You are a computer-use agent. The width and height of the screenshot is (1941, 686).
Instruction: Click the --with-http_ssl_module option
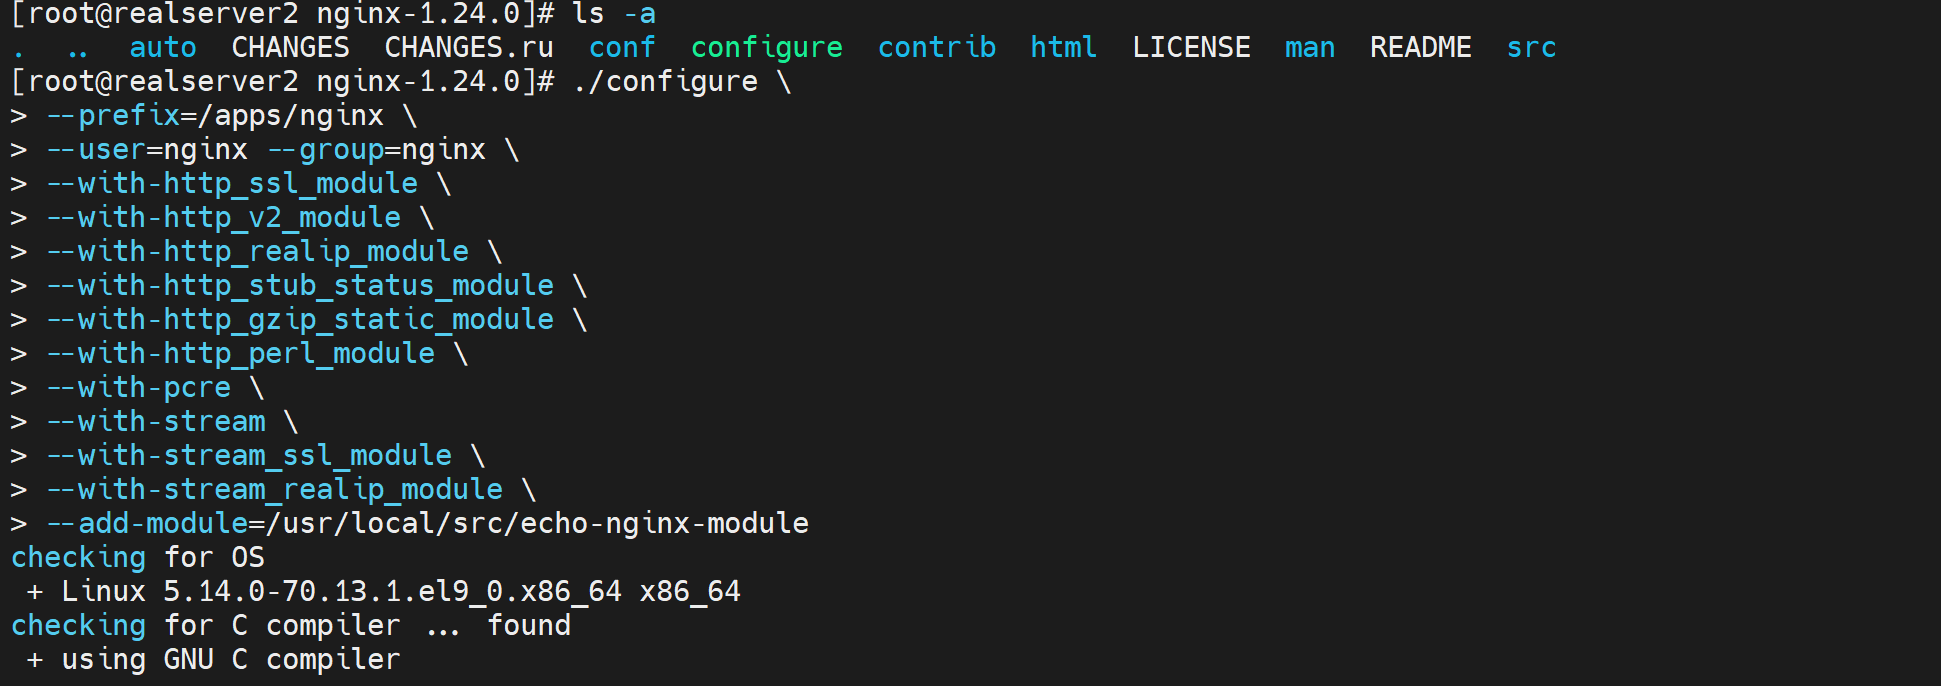coord(232,184)
